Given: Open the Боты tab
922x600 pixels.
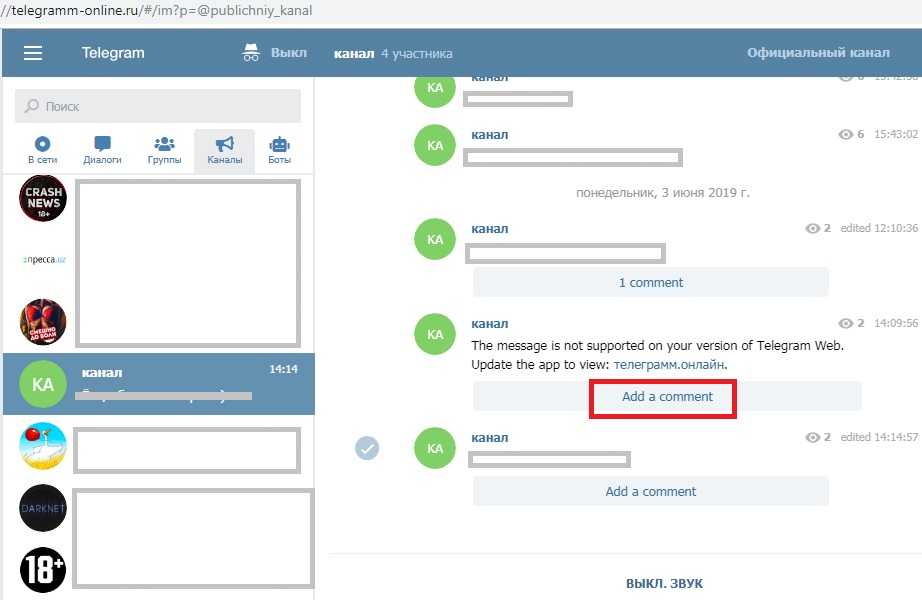Looking at the screenshot, I should (x=279, y=151).
